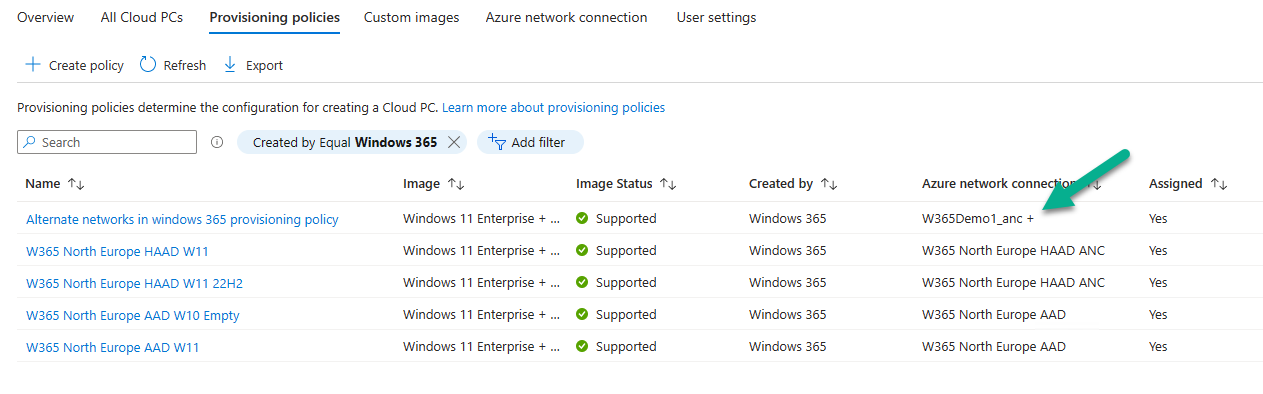Open the All Cloud PCs tab

(142, 18)
